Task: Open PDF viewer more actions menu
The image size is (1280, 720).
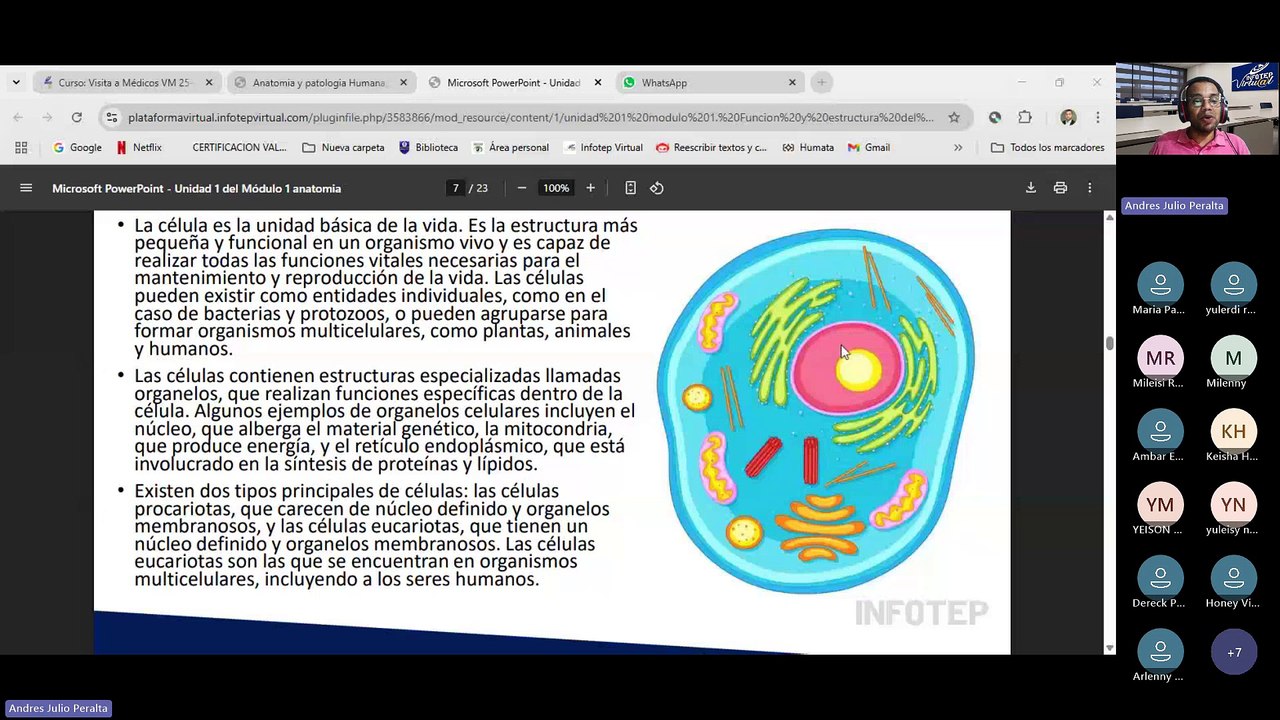Action: click(x=1090, y=188)
